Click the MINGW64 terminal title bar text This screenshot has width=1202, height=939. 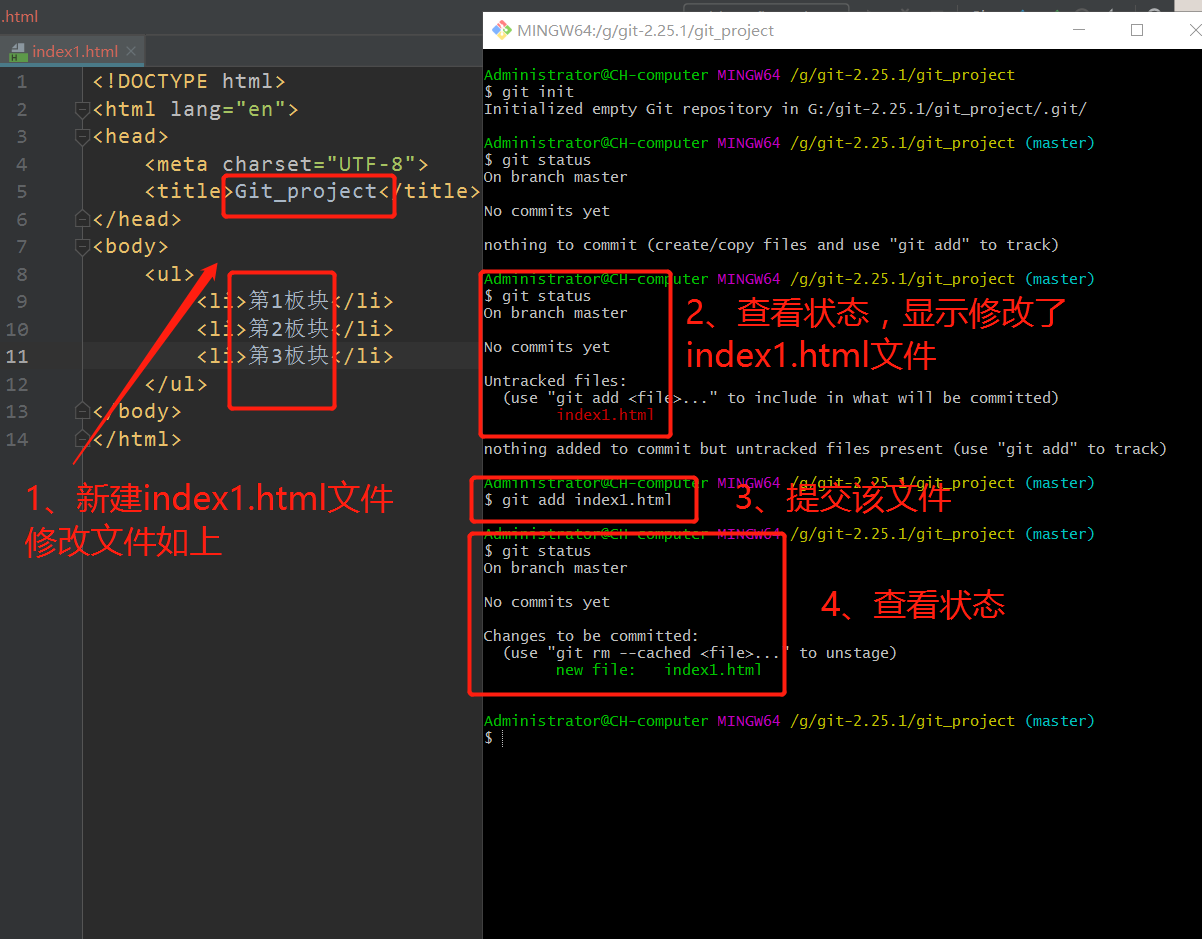pos(646,30)
